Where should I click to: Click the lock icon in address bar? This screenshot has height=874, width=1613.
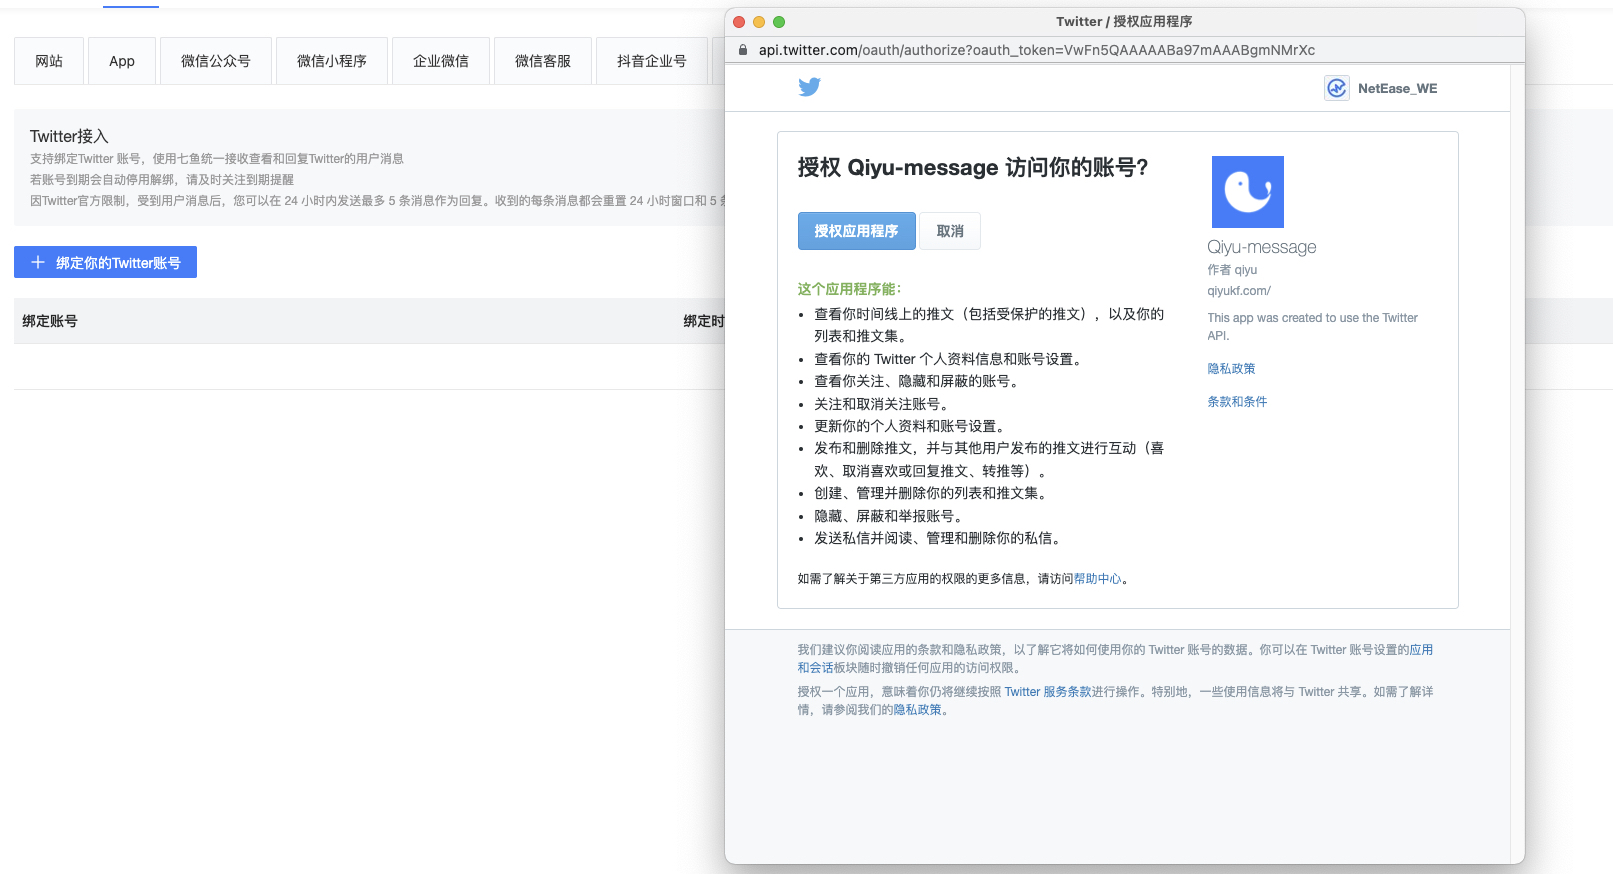(743, 50)
